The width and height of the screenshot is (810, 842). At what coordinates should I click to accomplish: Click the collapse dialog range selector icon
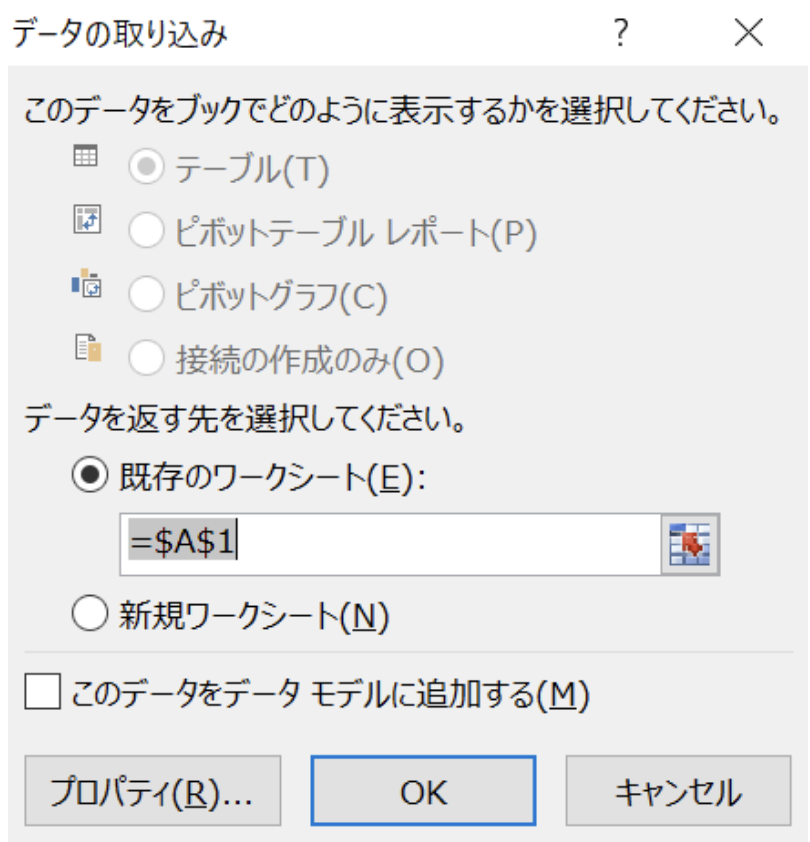point(690,546)
